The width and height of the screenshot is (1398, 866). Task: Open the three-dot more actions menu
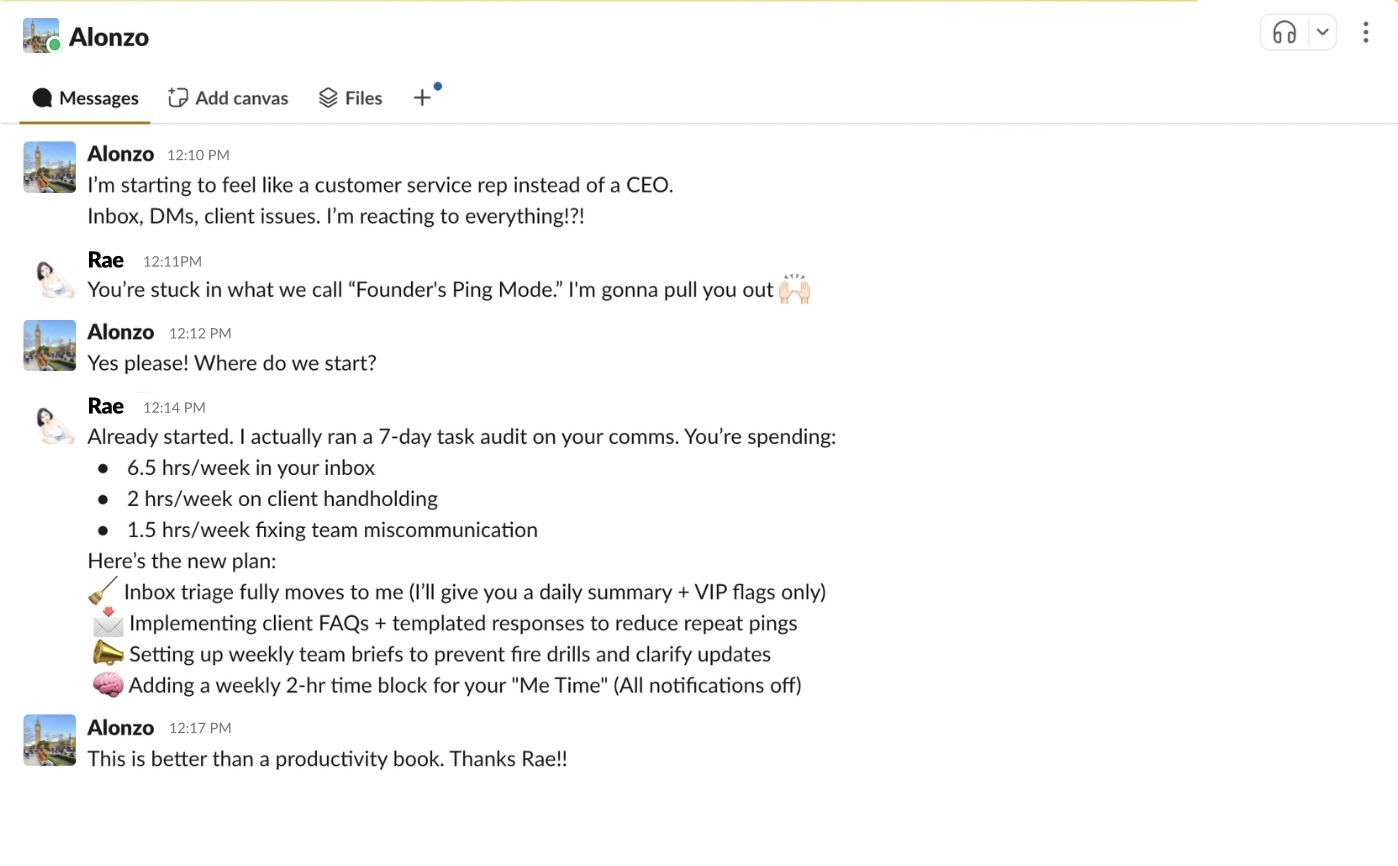point(1365,33)
